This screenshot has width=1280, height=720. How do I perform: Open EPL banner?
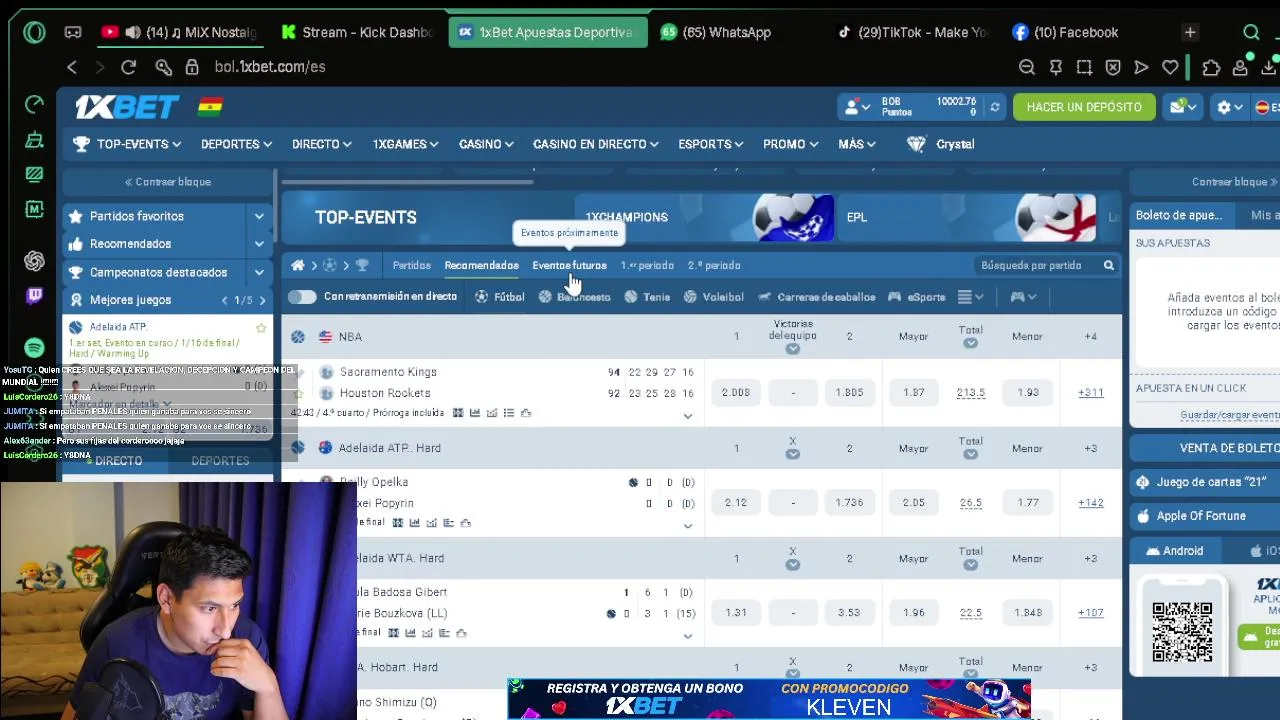[x=968, y=217]
